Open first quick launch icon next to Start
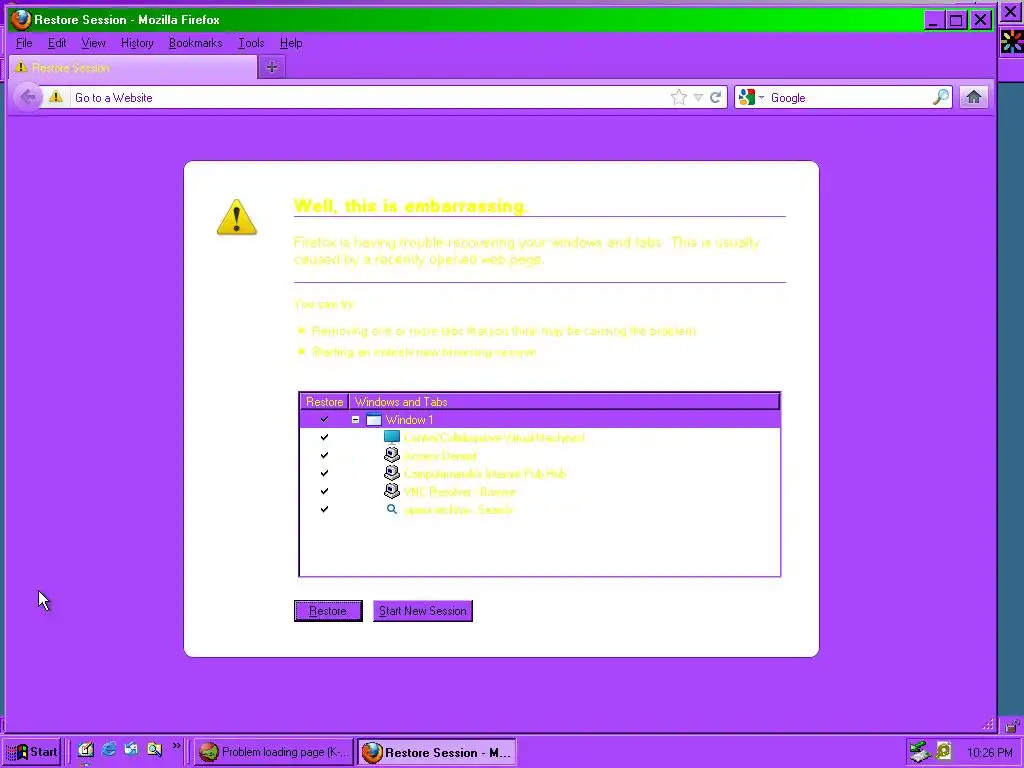 pyautogui.click(x=86, y=750)
